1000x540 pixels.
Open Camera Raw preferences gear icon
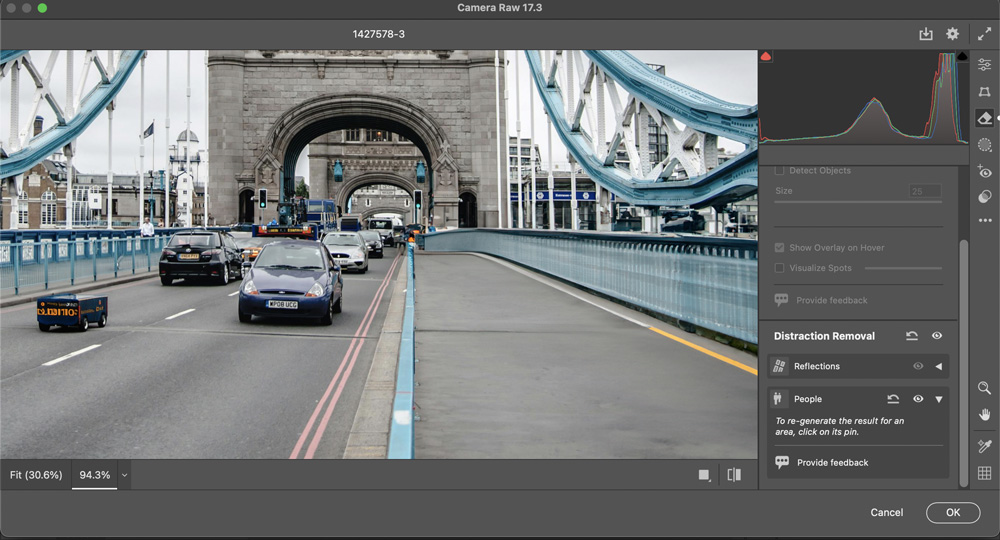(x=952, y=34)
